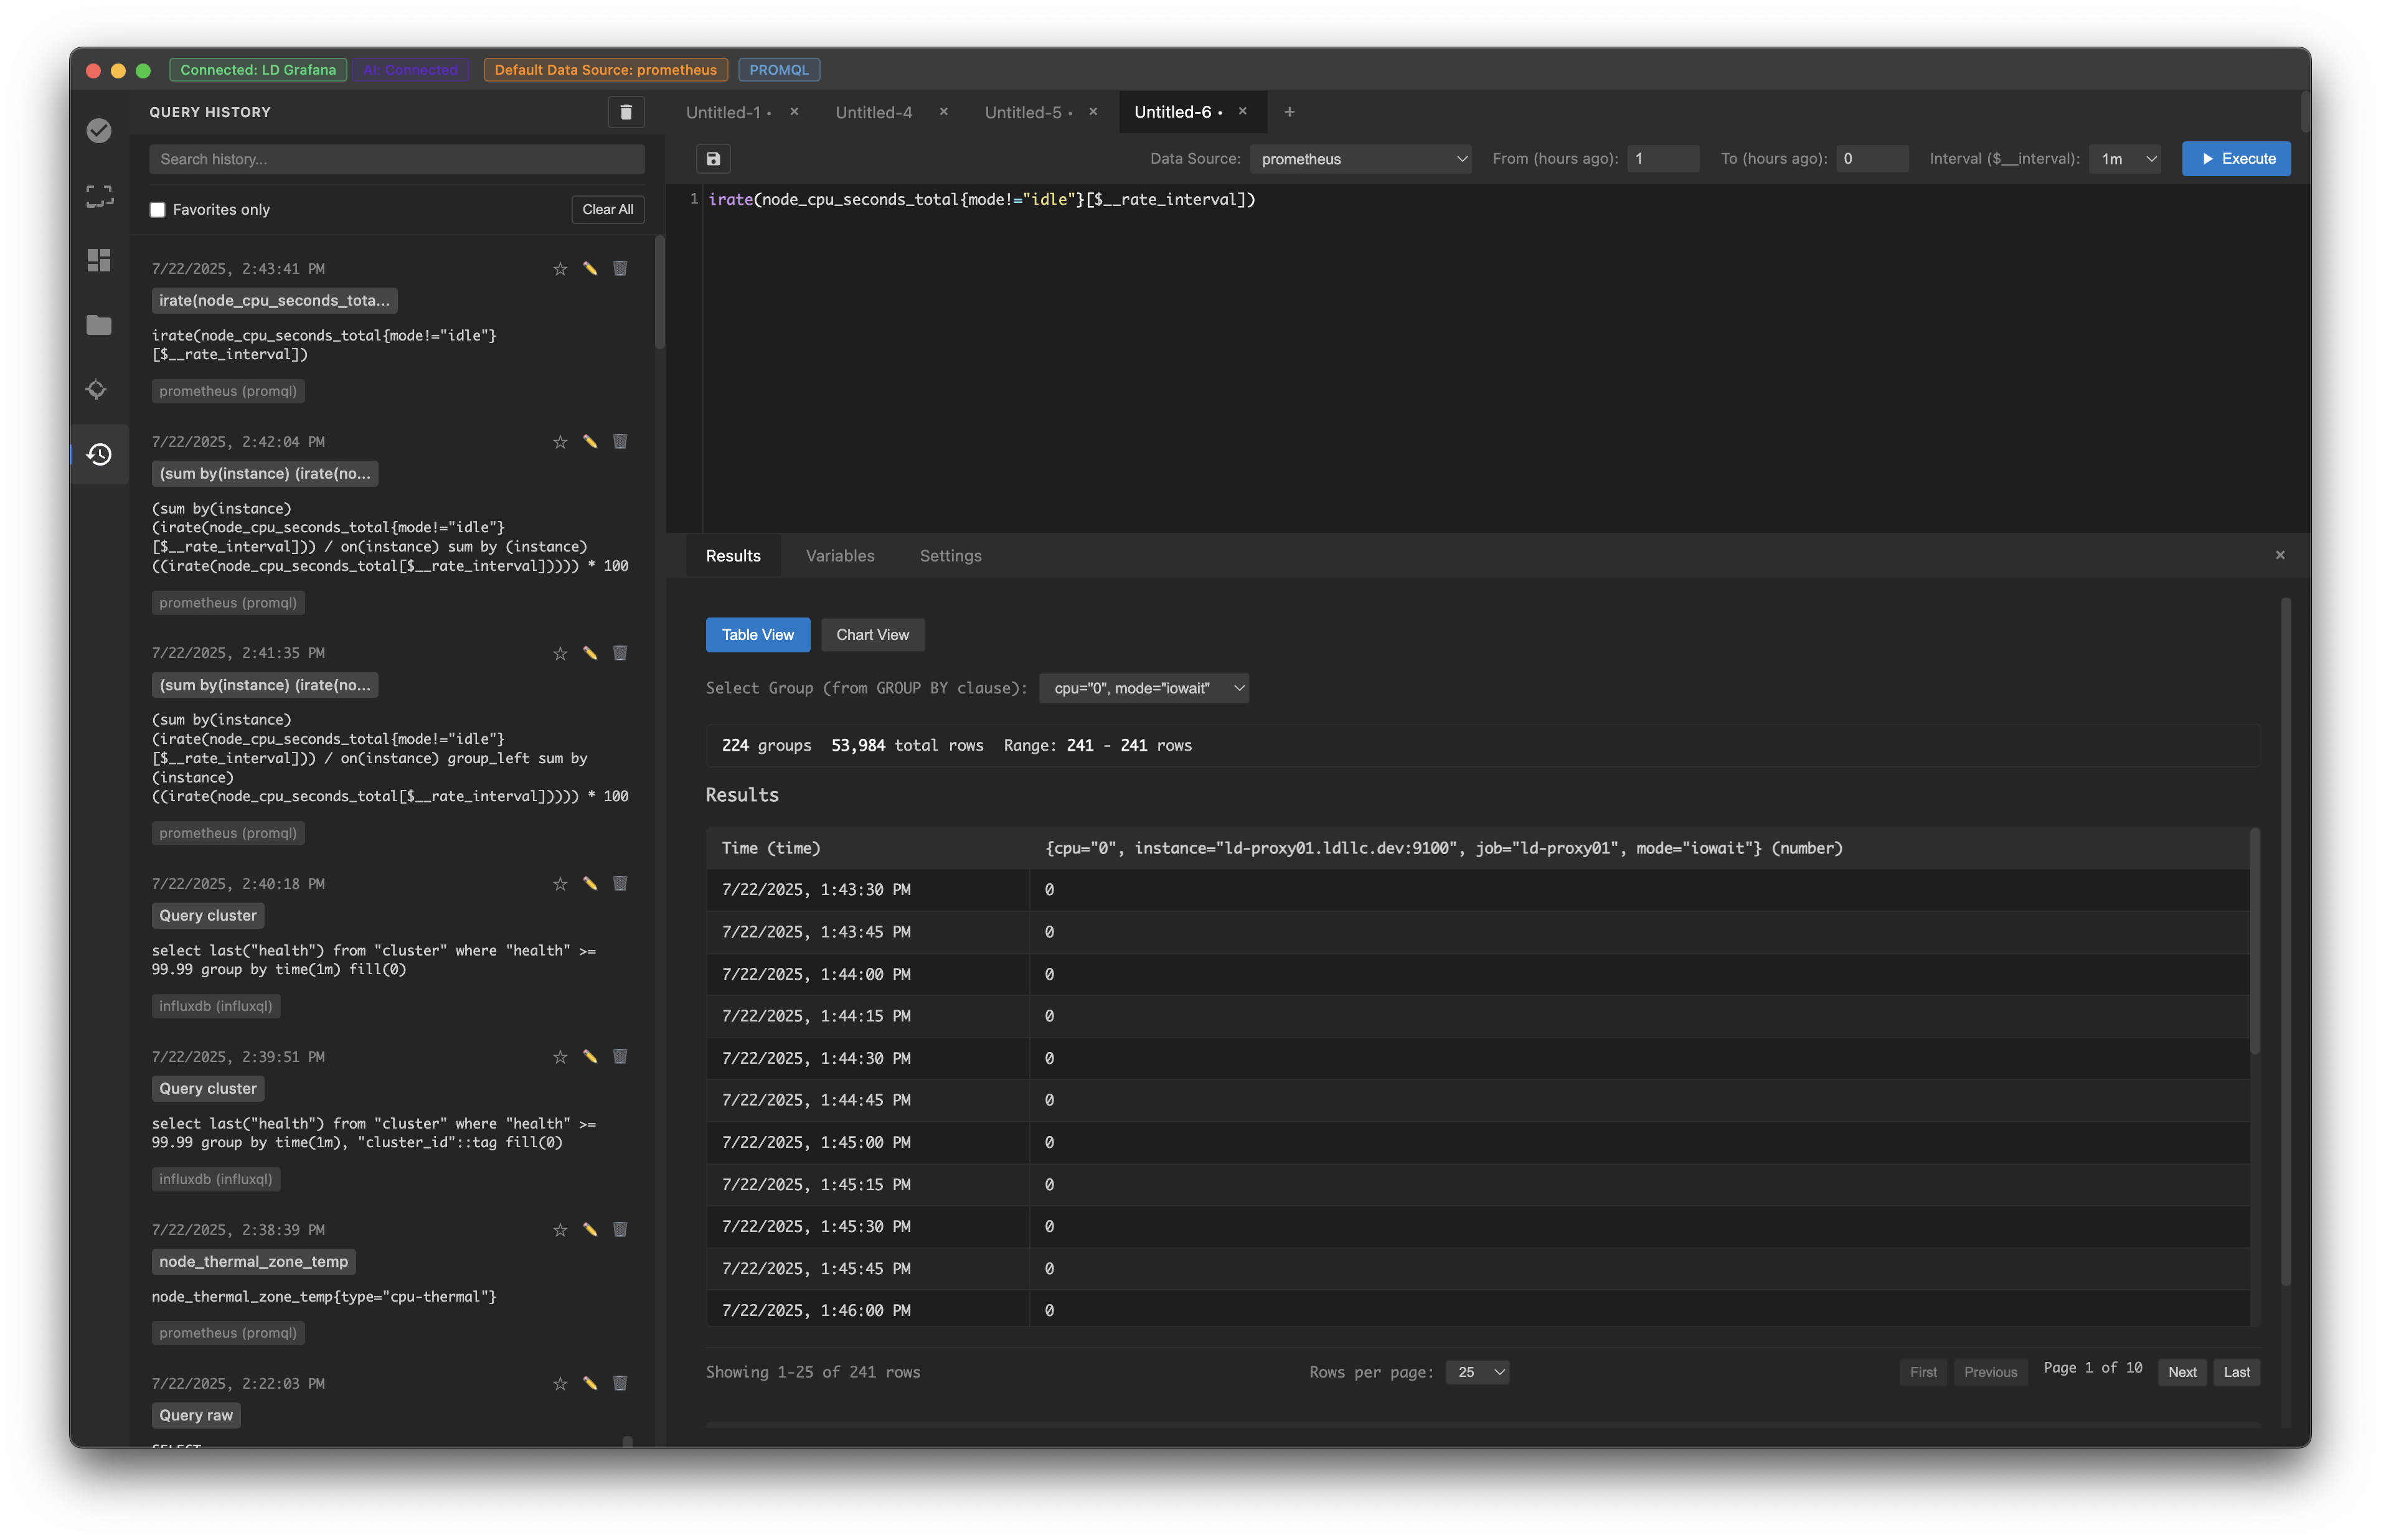The image size is (2381, 1540).
Task: Focus the To (hours ago) field
Action: coord(1871,159)
